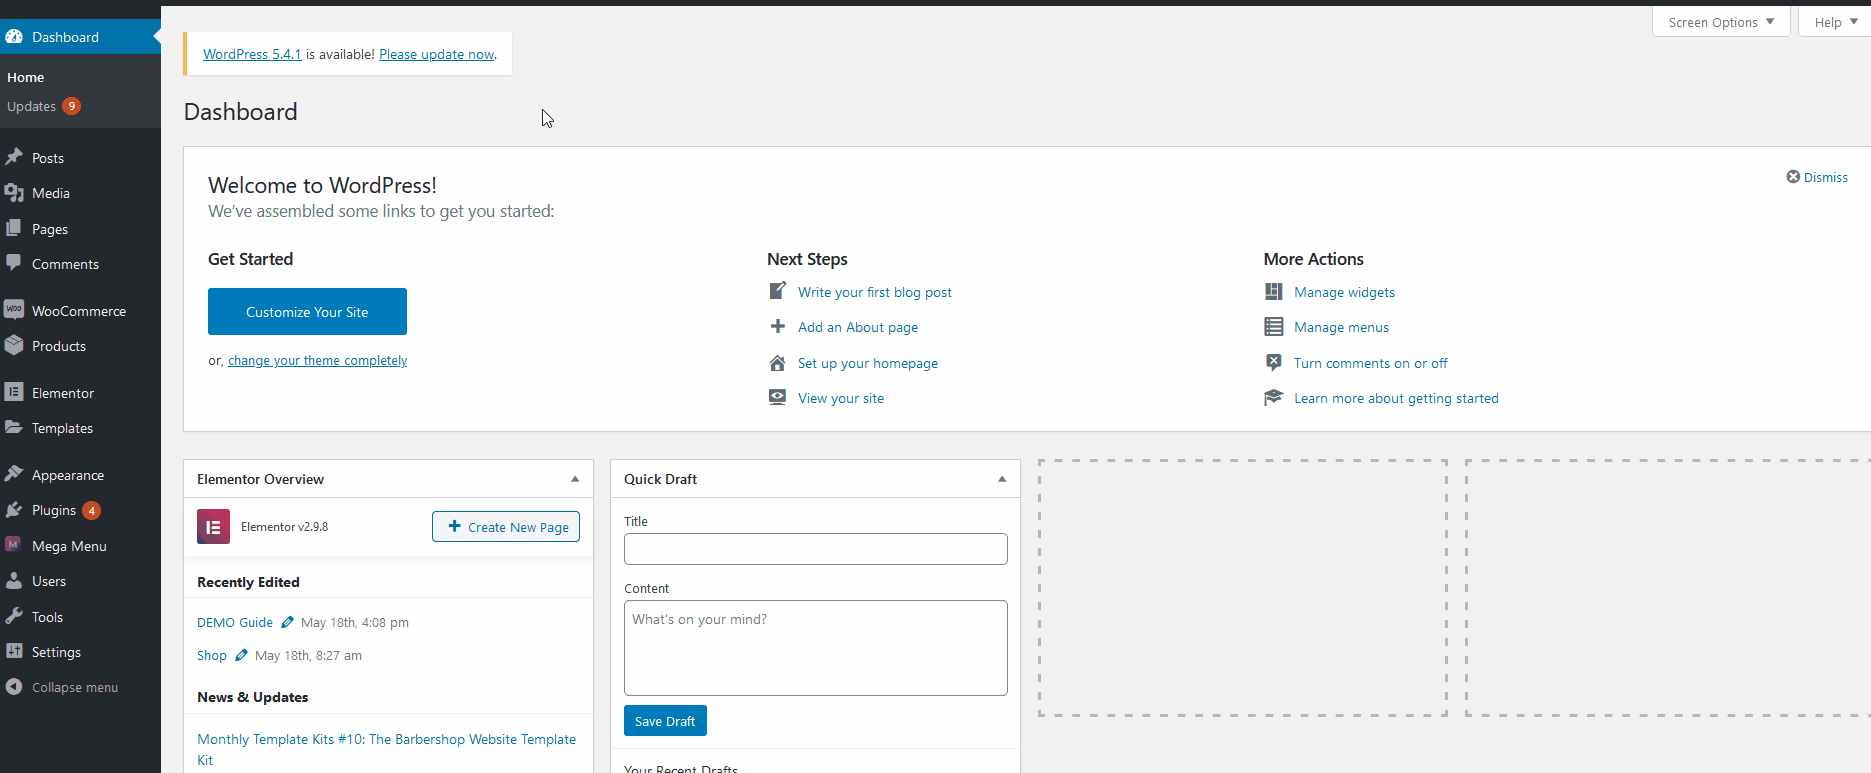Image resolution: width=1871 pixels, height=773 pixels.
Task: Click the Settings sliders icon
Action: (x=14, y=652)
